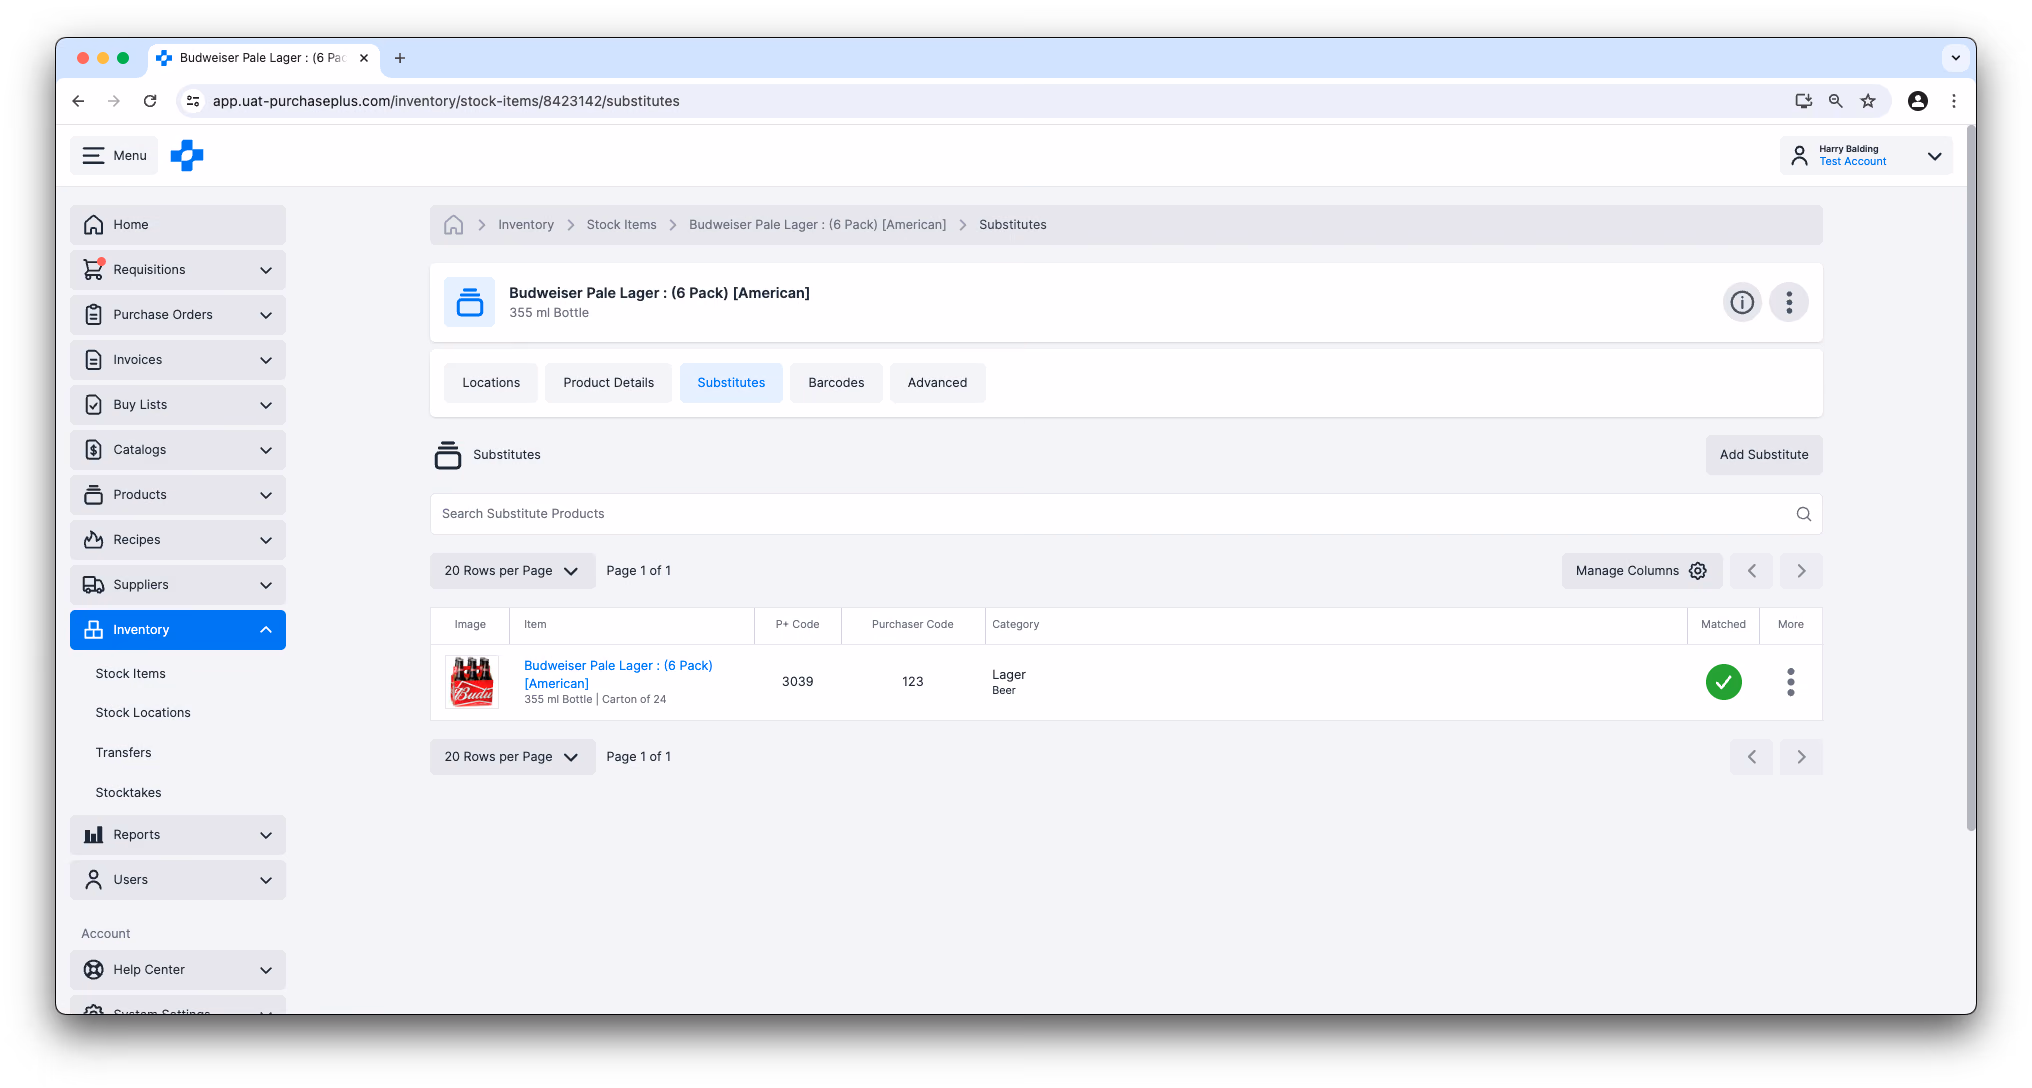Click the Budweiser product thumbnail image

point(472,682)
